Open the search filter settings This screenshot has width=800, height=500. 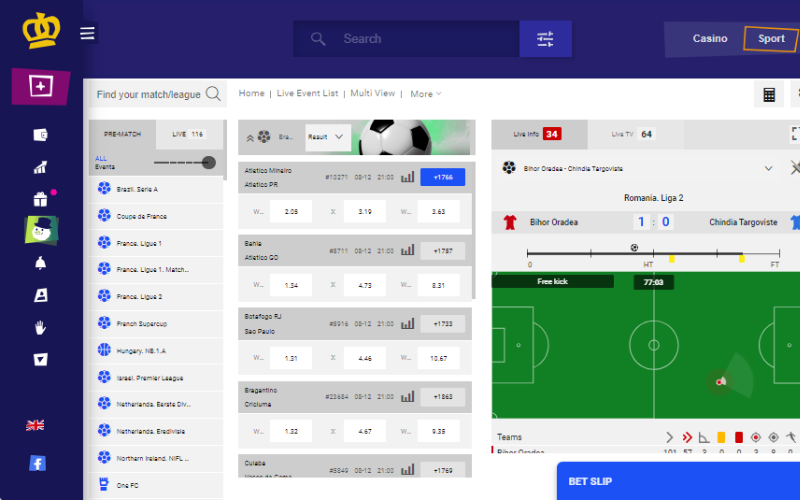(x=545, y=39)
